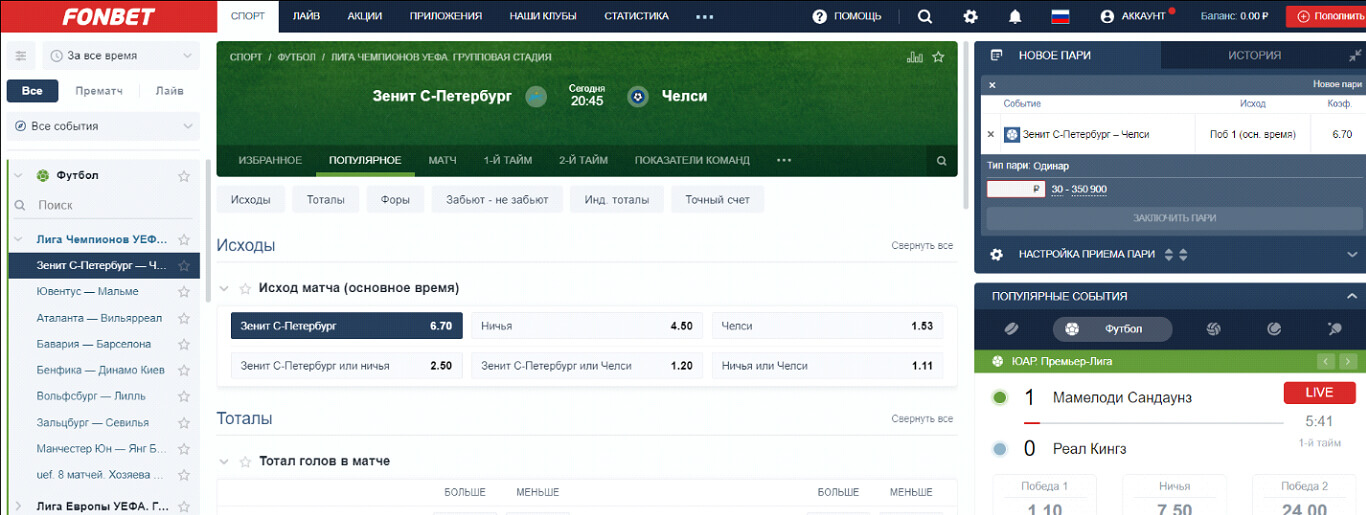Select the tennis ball sport icon
The width and height of the screenshot is (1366, 515).
pyautogui.click(x=1274, y=328)
